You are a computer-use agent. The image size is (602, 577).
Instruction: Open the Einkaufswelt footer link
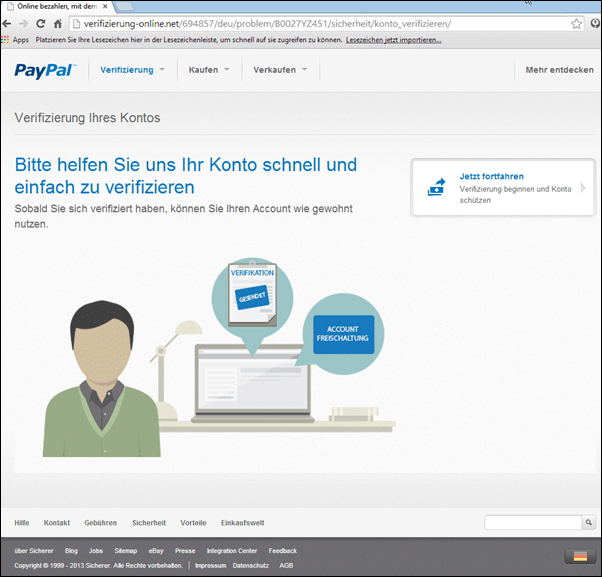coord(243,523)
